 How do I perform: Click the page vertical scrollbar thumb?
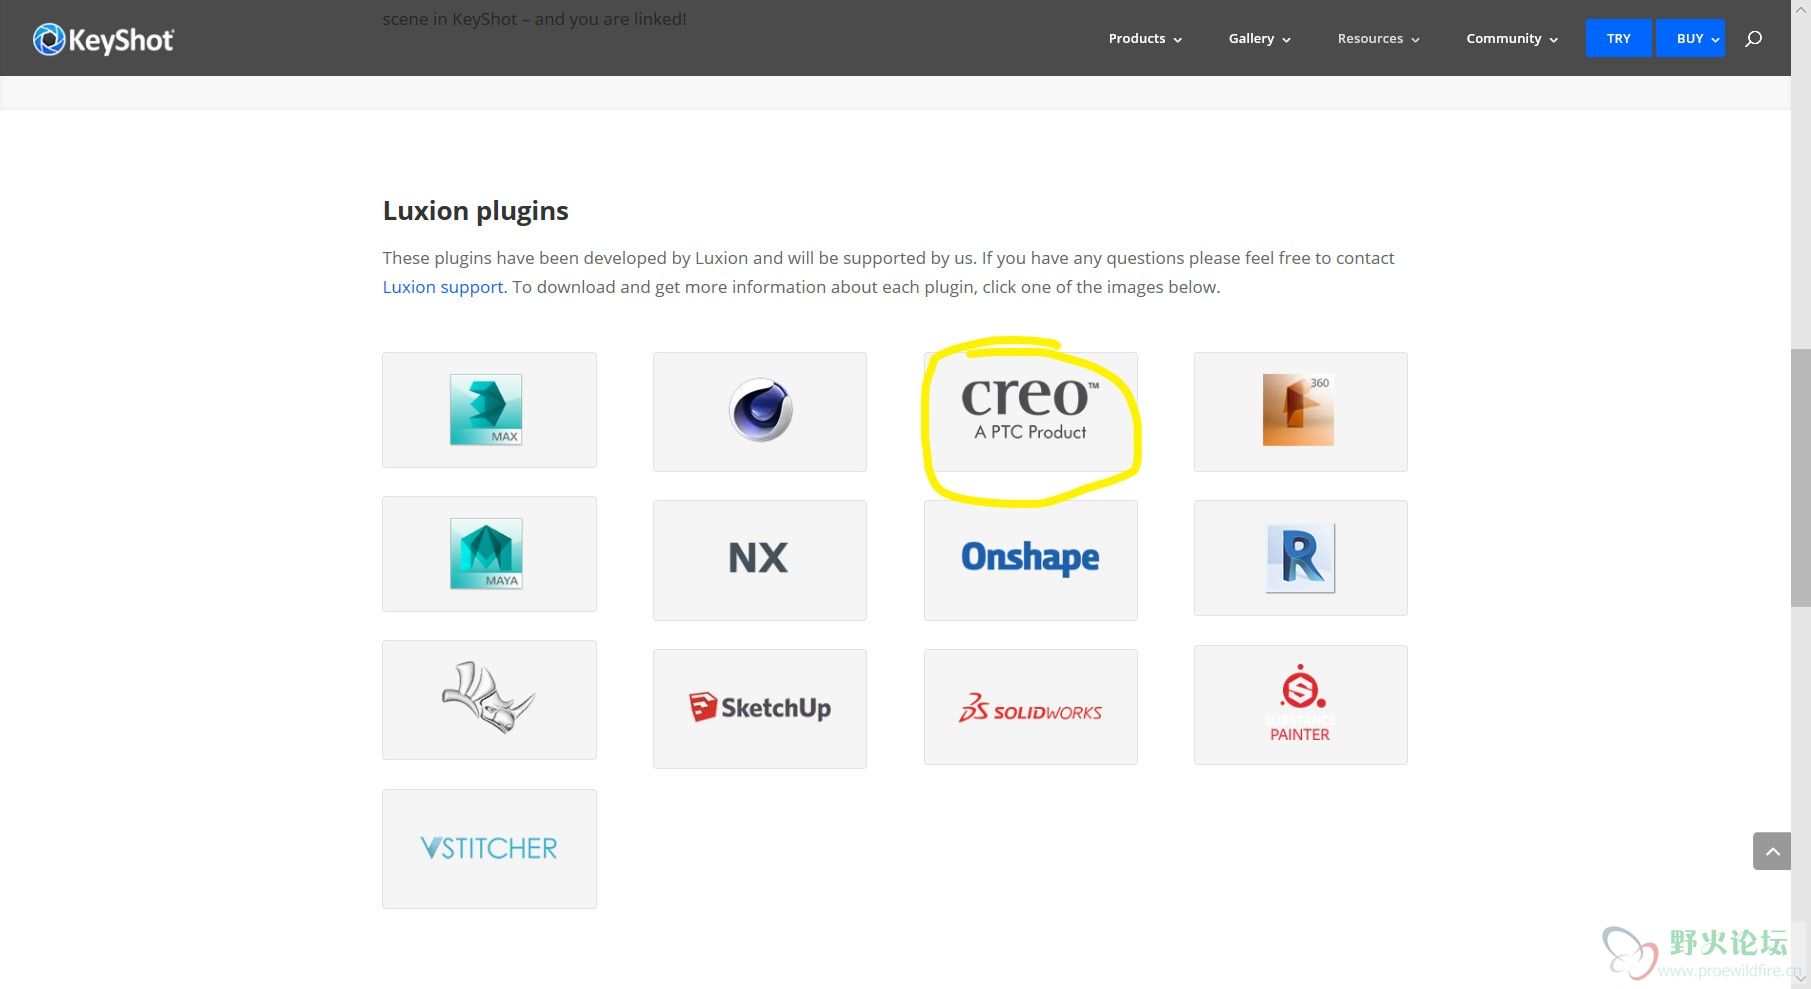click(1800, 477)
